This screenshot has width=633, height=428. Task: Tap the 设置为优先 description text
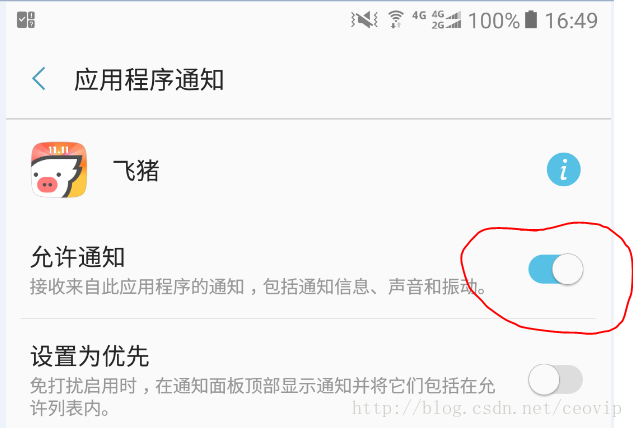click(262, 397)
